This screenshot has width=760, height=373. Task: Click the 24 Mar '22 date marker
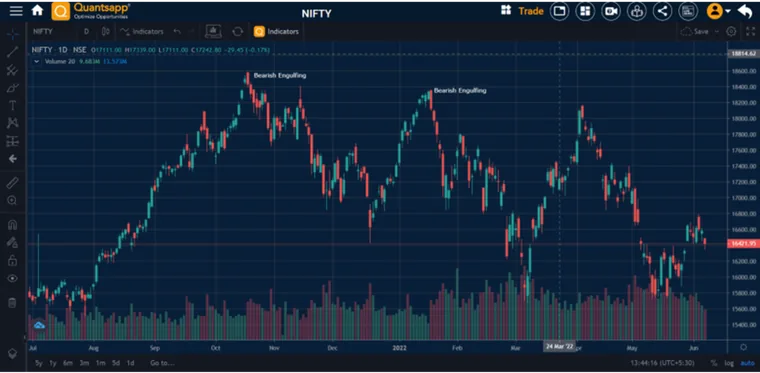coord(559,347)
